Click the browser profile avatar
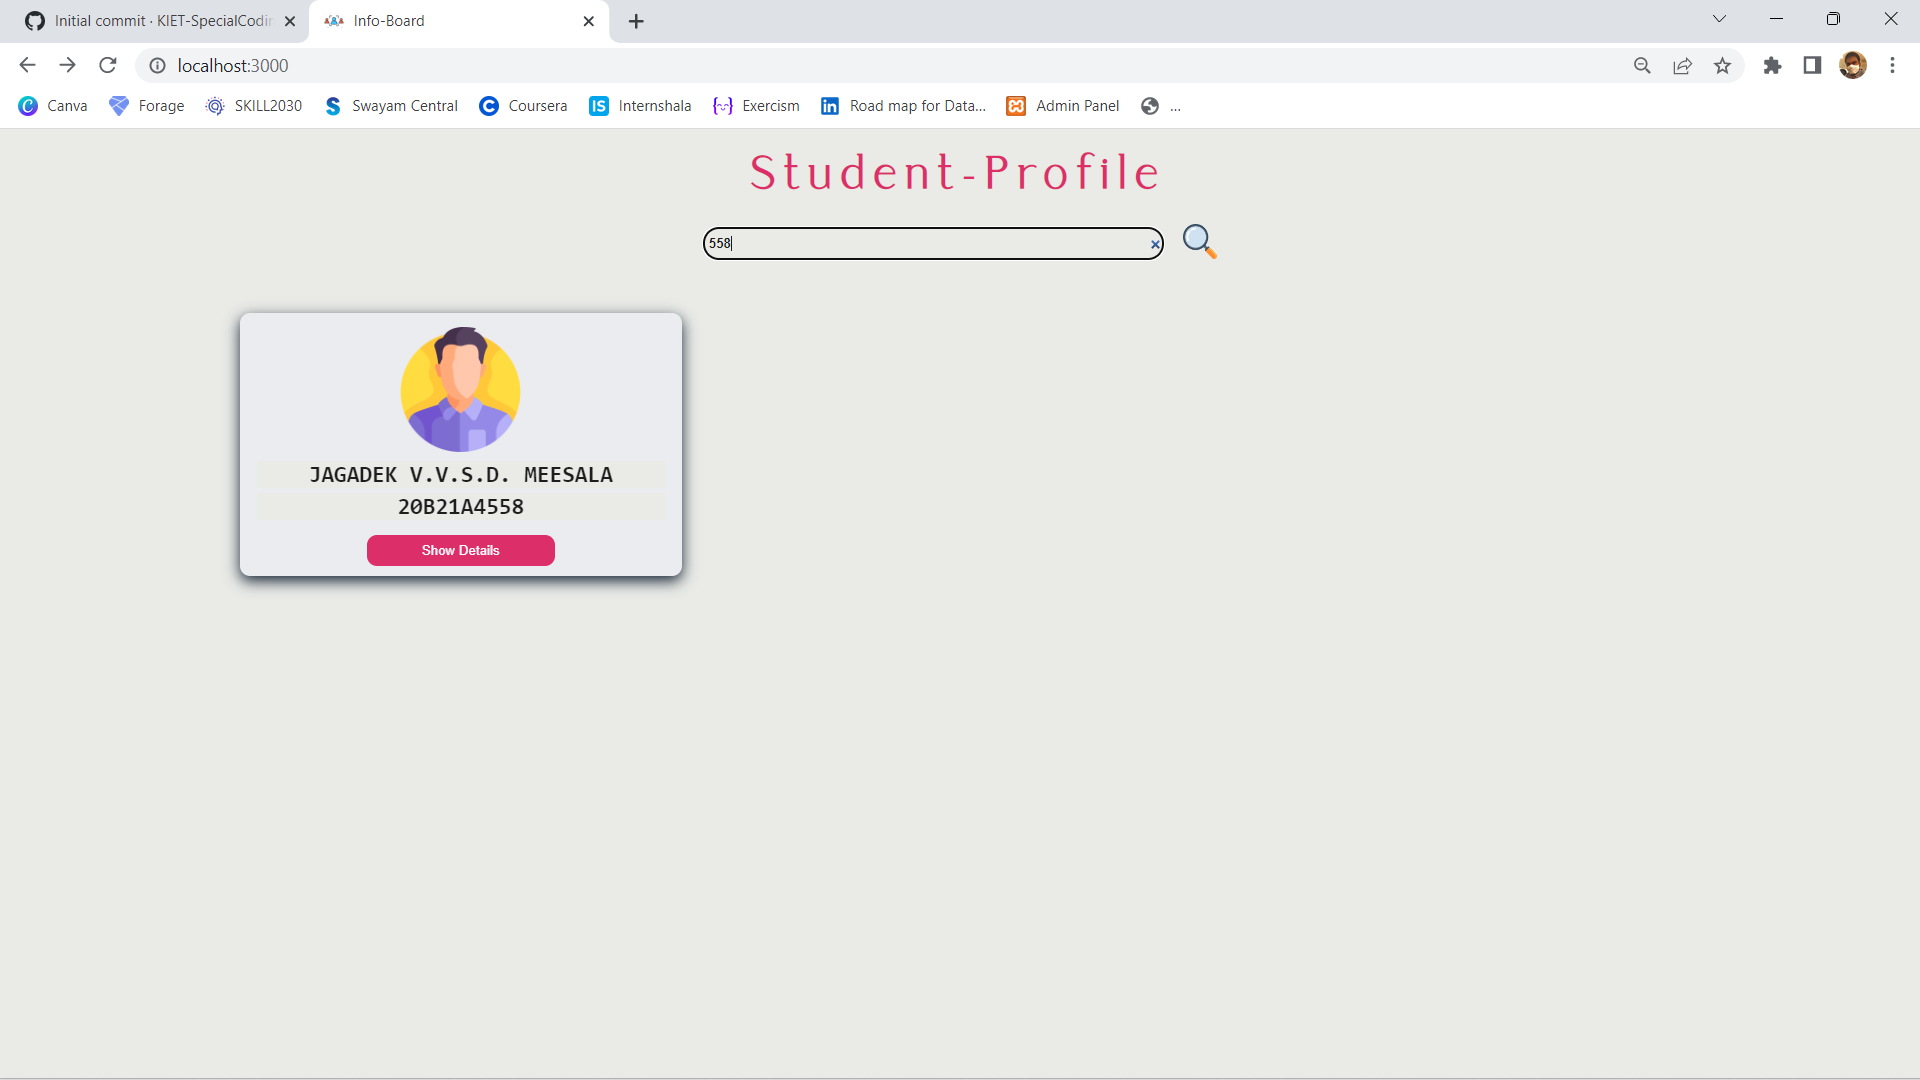The image size is (1920, 1080). point(1853,65)
